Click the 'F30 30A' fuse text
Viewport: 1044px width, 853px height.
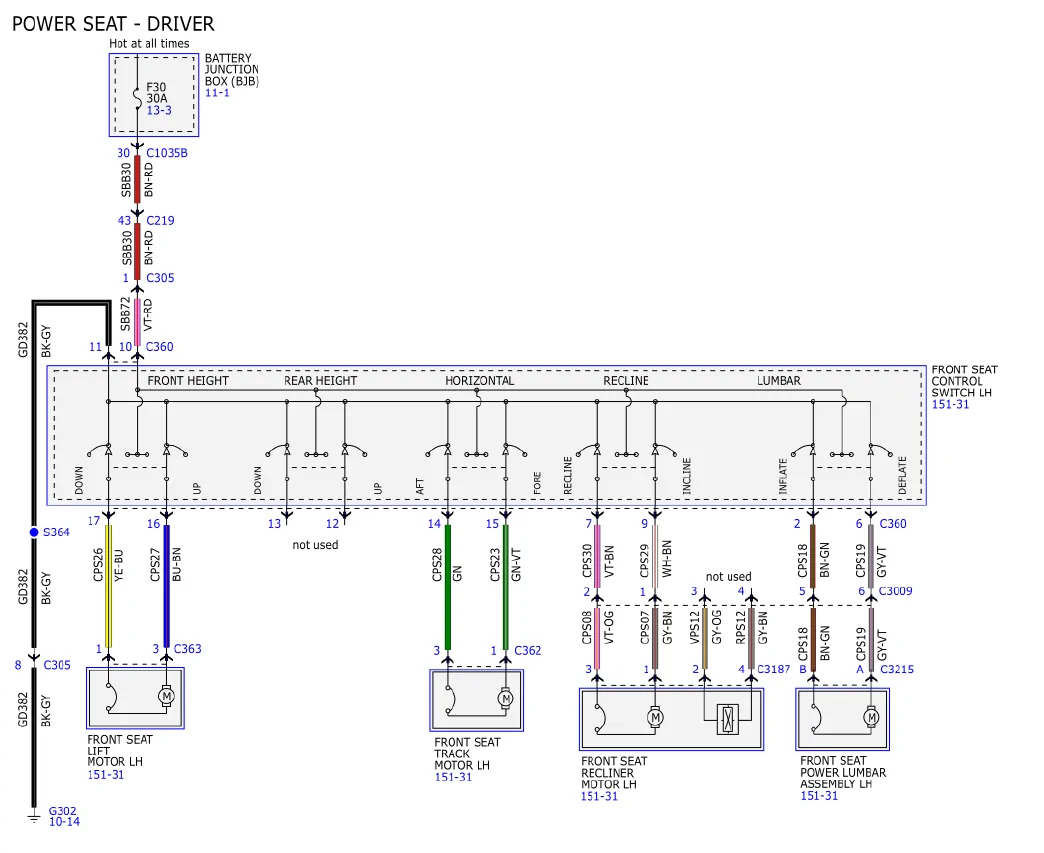(x=157, y=93)
